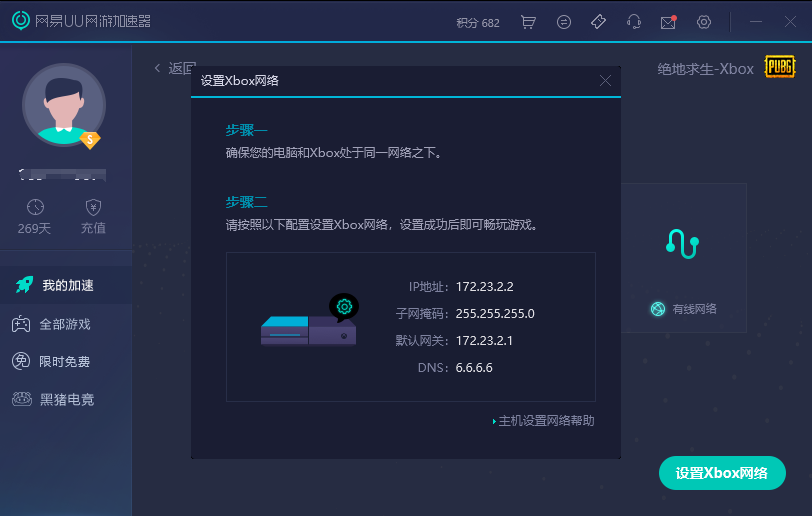Open customer service headset icon
The image size is (812, 516).
click(x=633, y=22)
